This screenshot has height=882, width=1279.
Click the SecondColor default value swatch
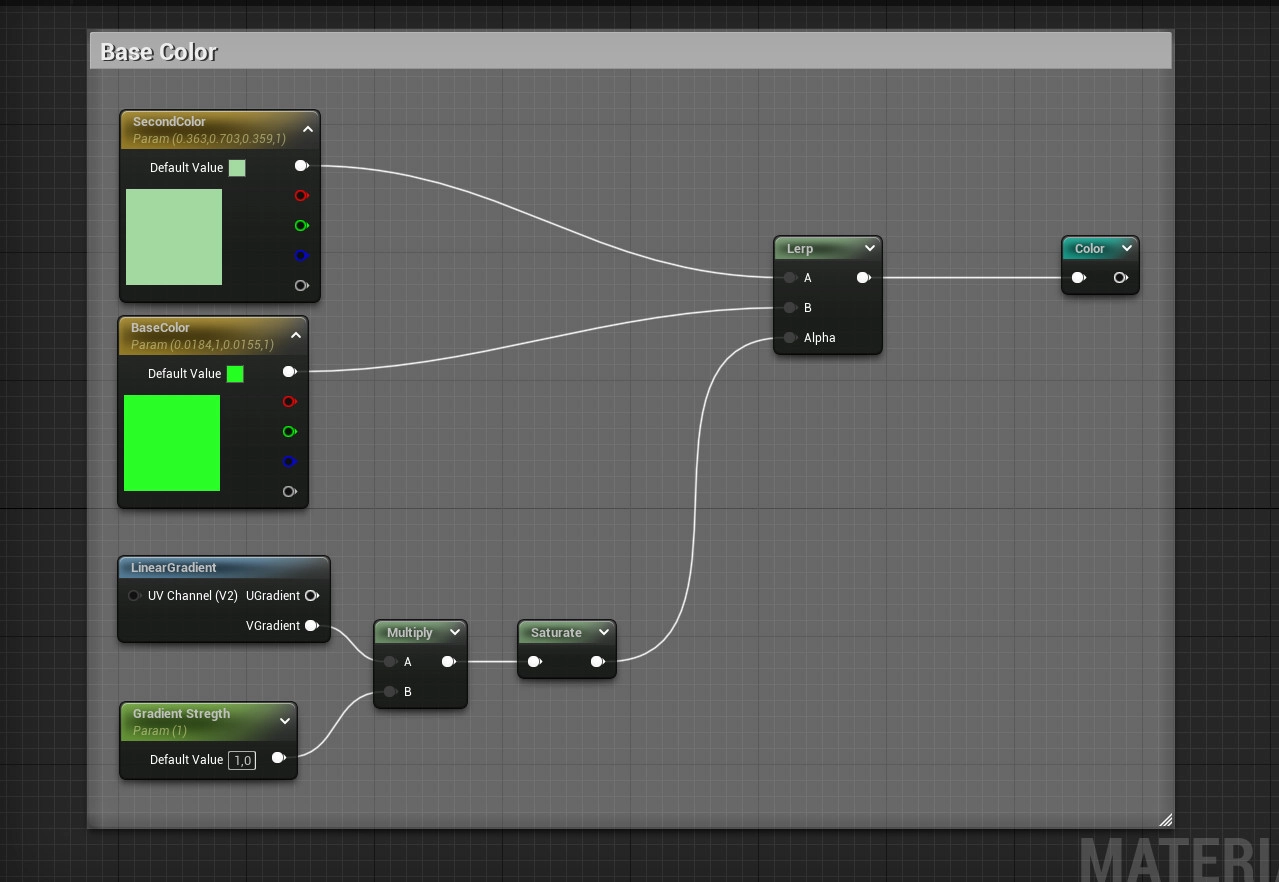click(237, 168)
